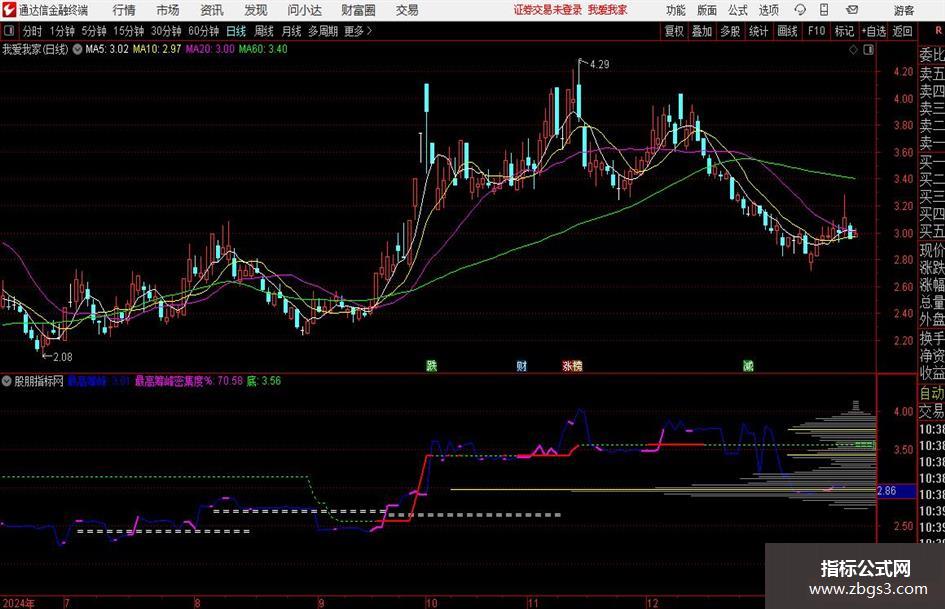This screenshot has height=609, width=945.
Task: Open the customer service headset icon
Action: pos(800,10)
